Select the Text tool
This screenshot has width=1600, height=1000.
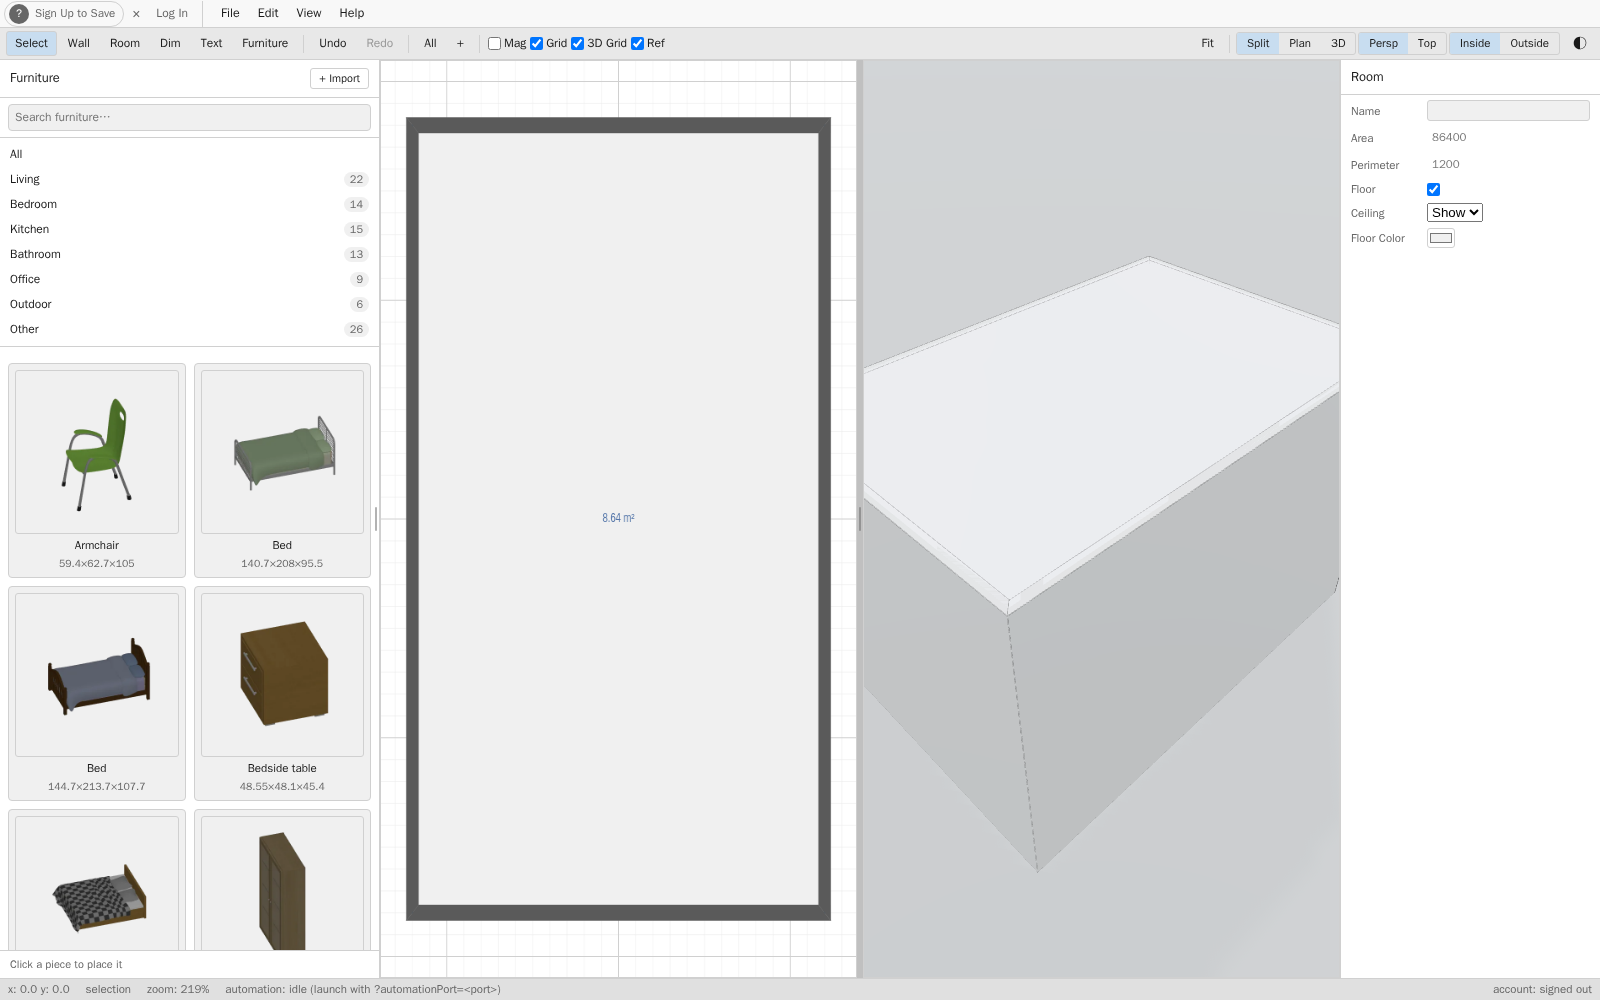[x=211, y=43]
